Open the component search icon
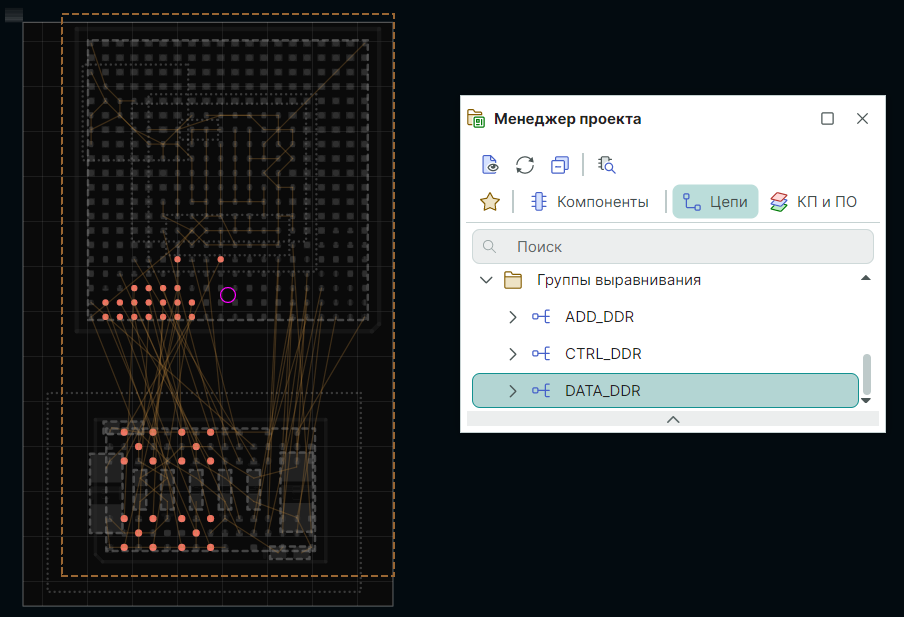Image resolution: width=904 pixels, height=617 pixels. tap(607, 165)
